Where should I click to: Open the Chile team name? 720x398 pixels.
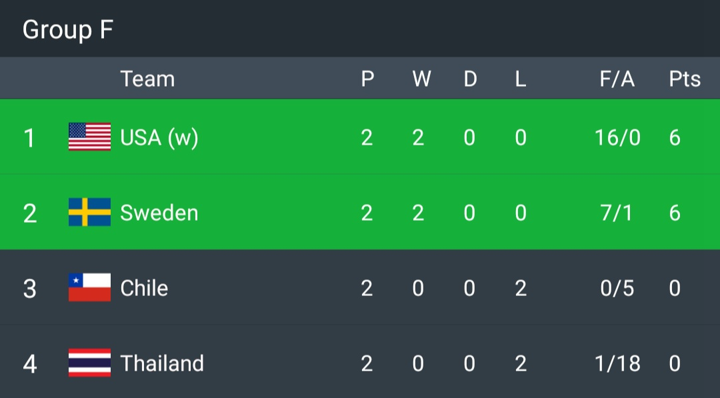[x=144, y=288]
